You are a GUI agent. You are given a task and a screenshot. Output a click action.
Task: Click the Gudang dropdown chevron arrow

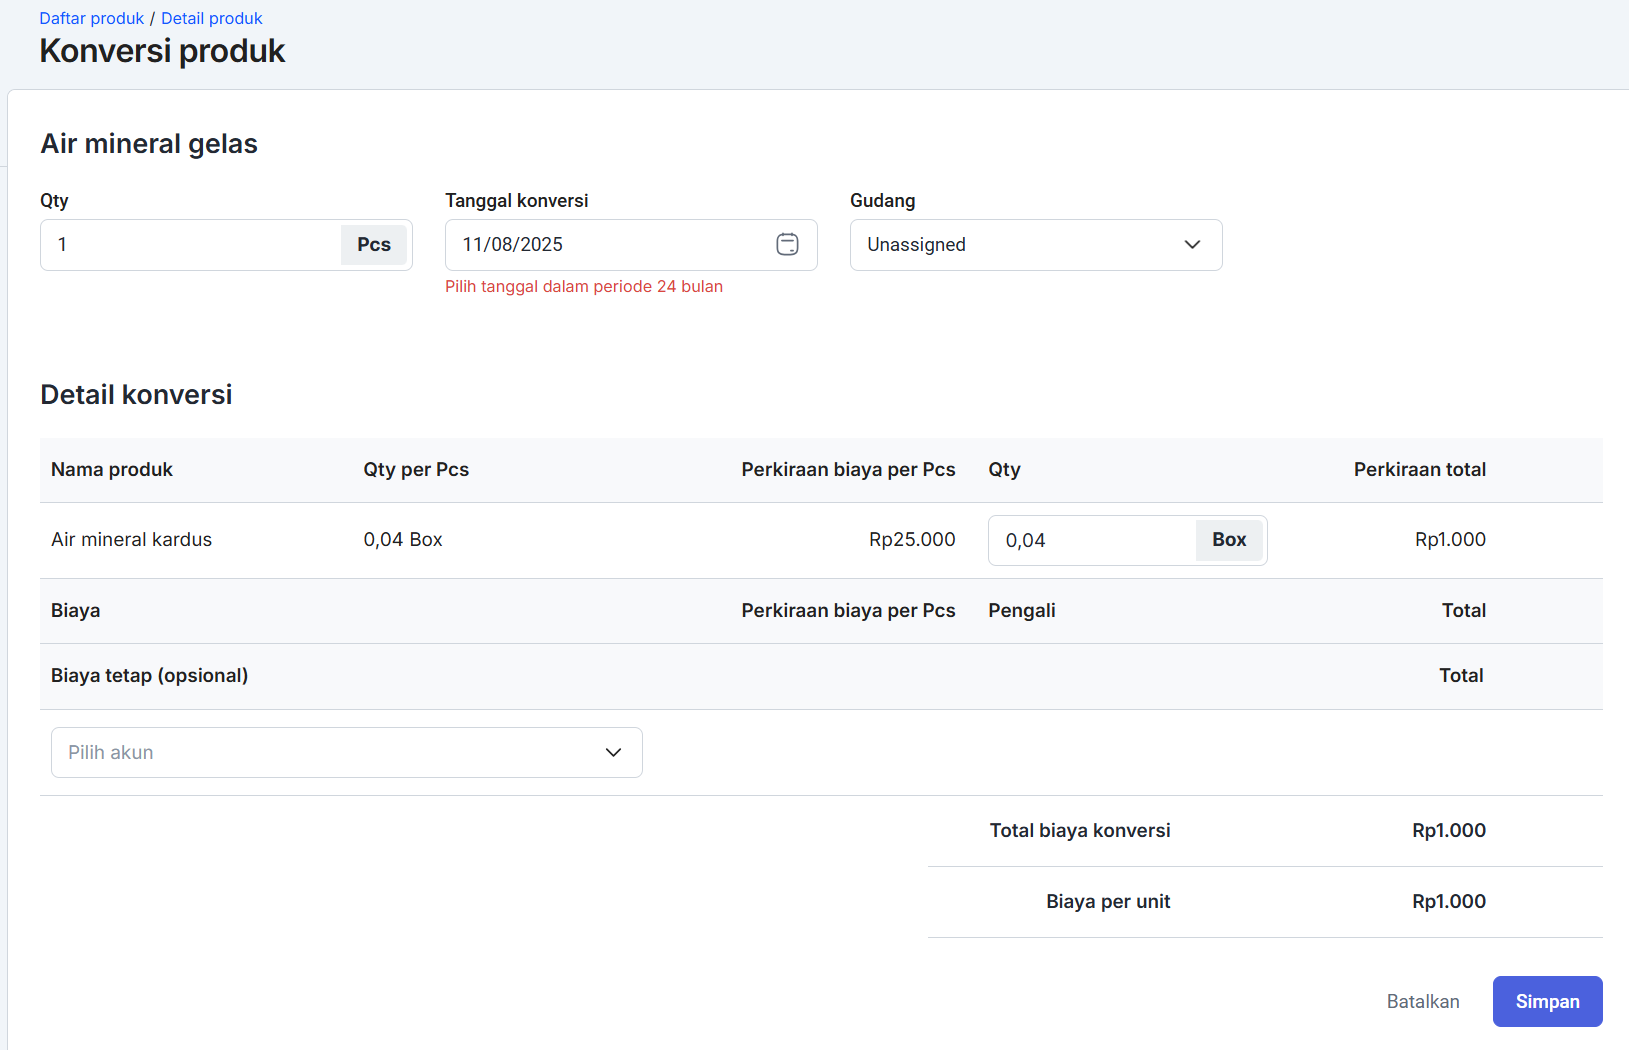[1192, 245]
